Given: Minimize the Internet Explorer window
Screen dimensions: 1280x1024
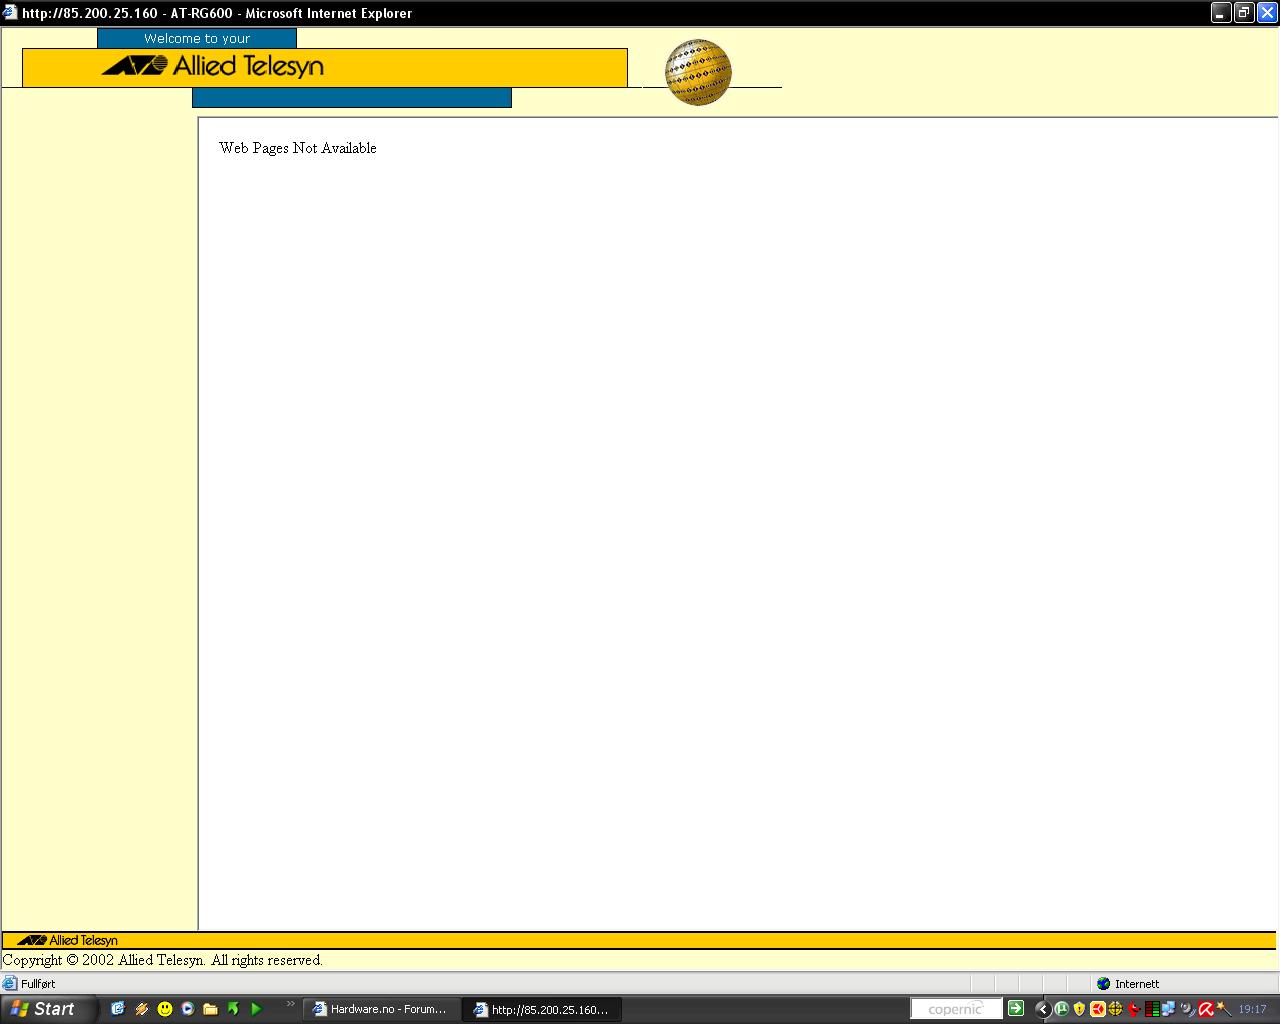Looking at the screenshot, I should tap(1221, 13).
